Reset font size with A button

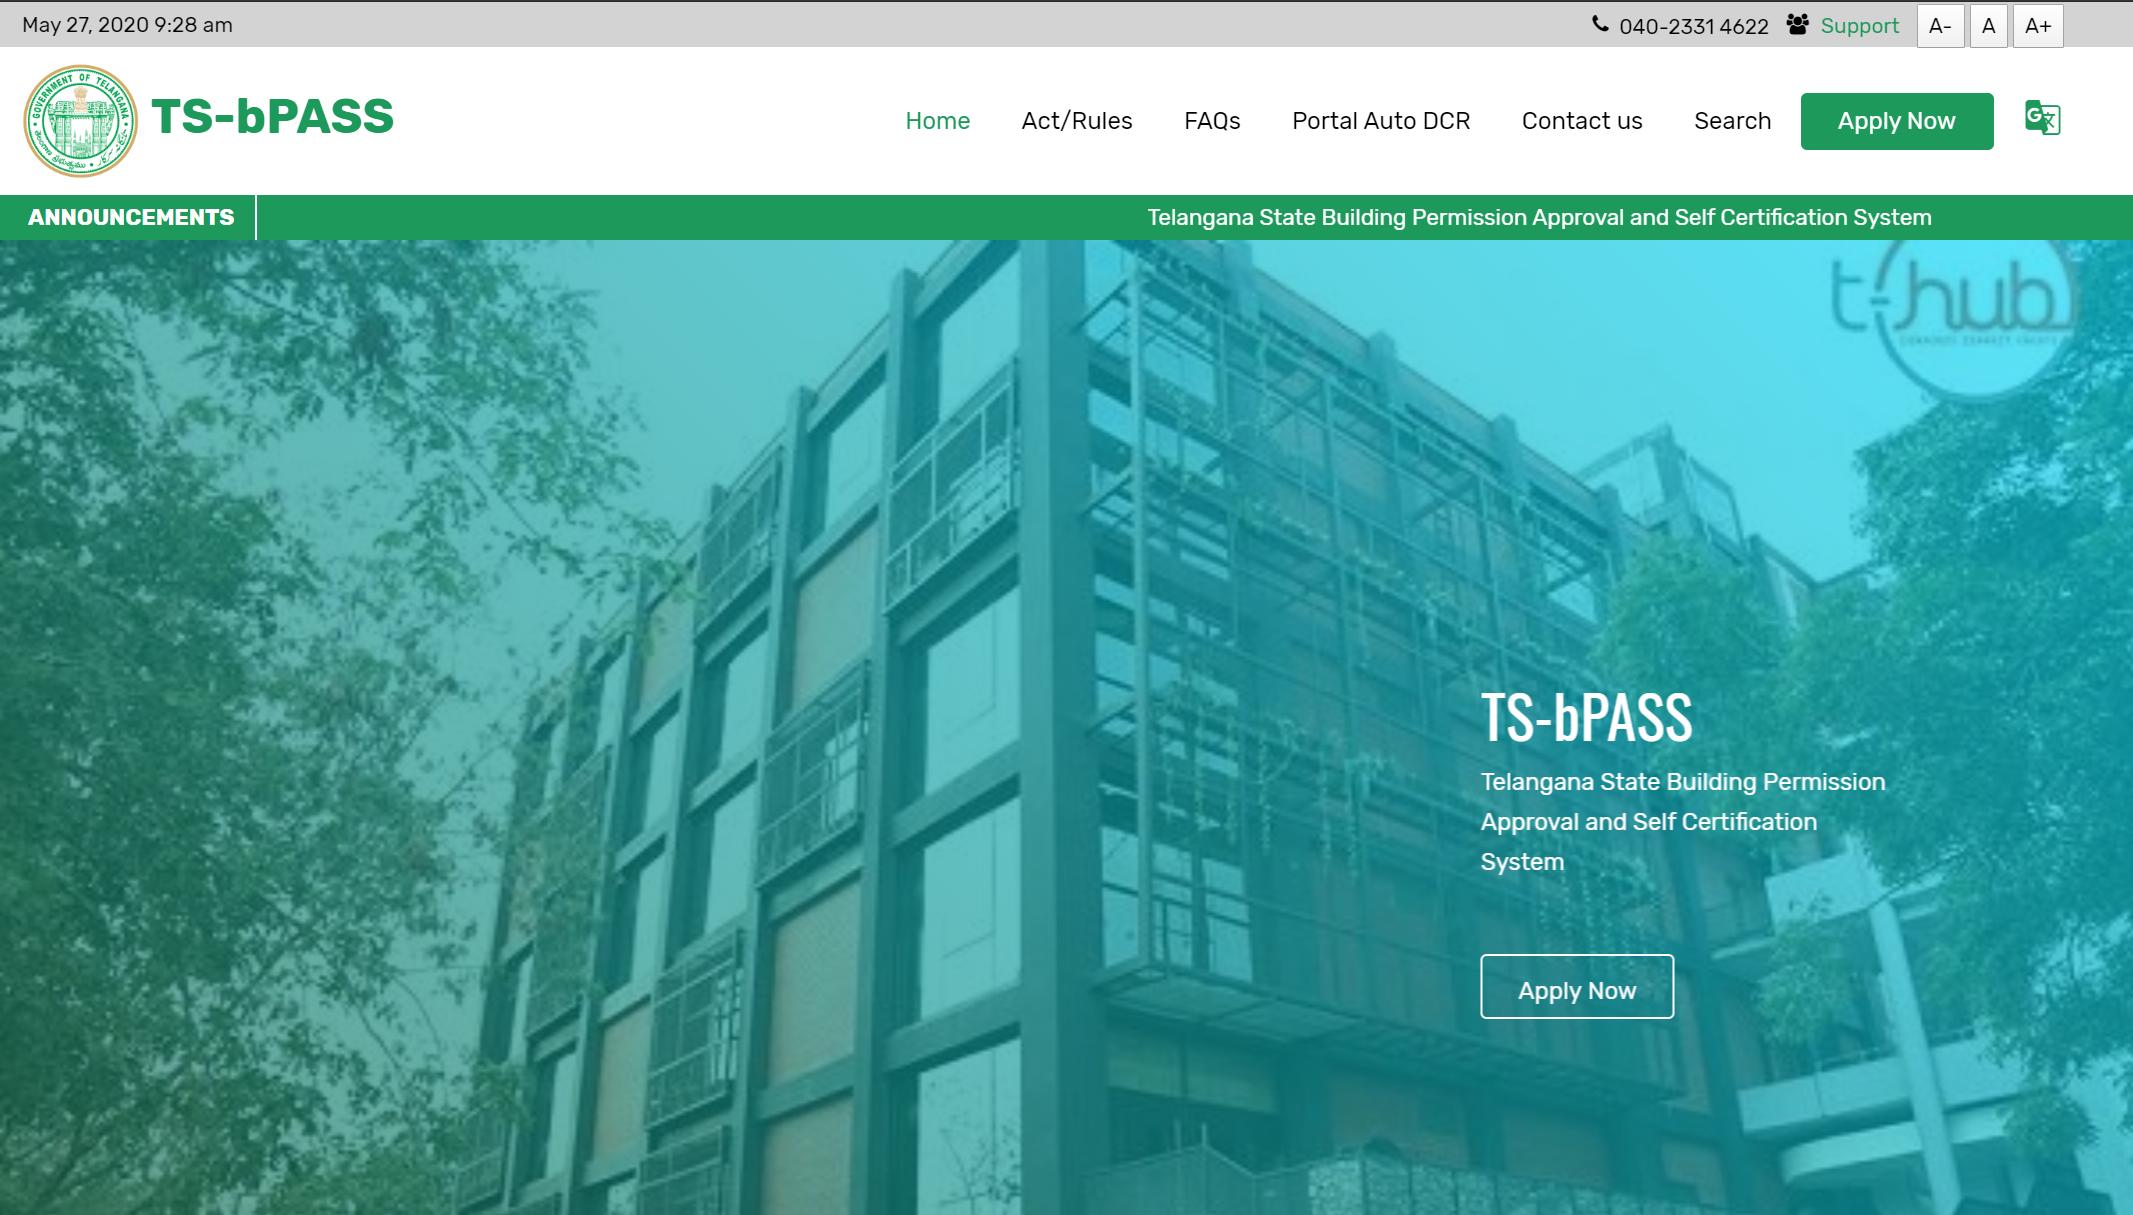pos(1988,26)
